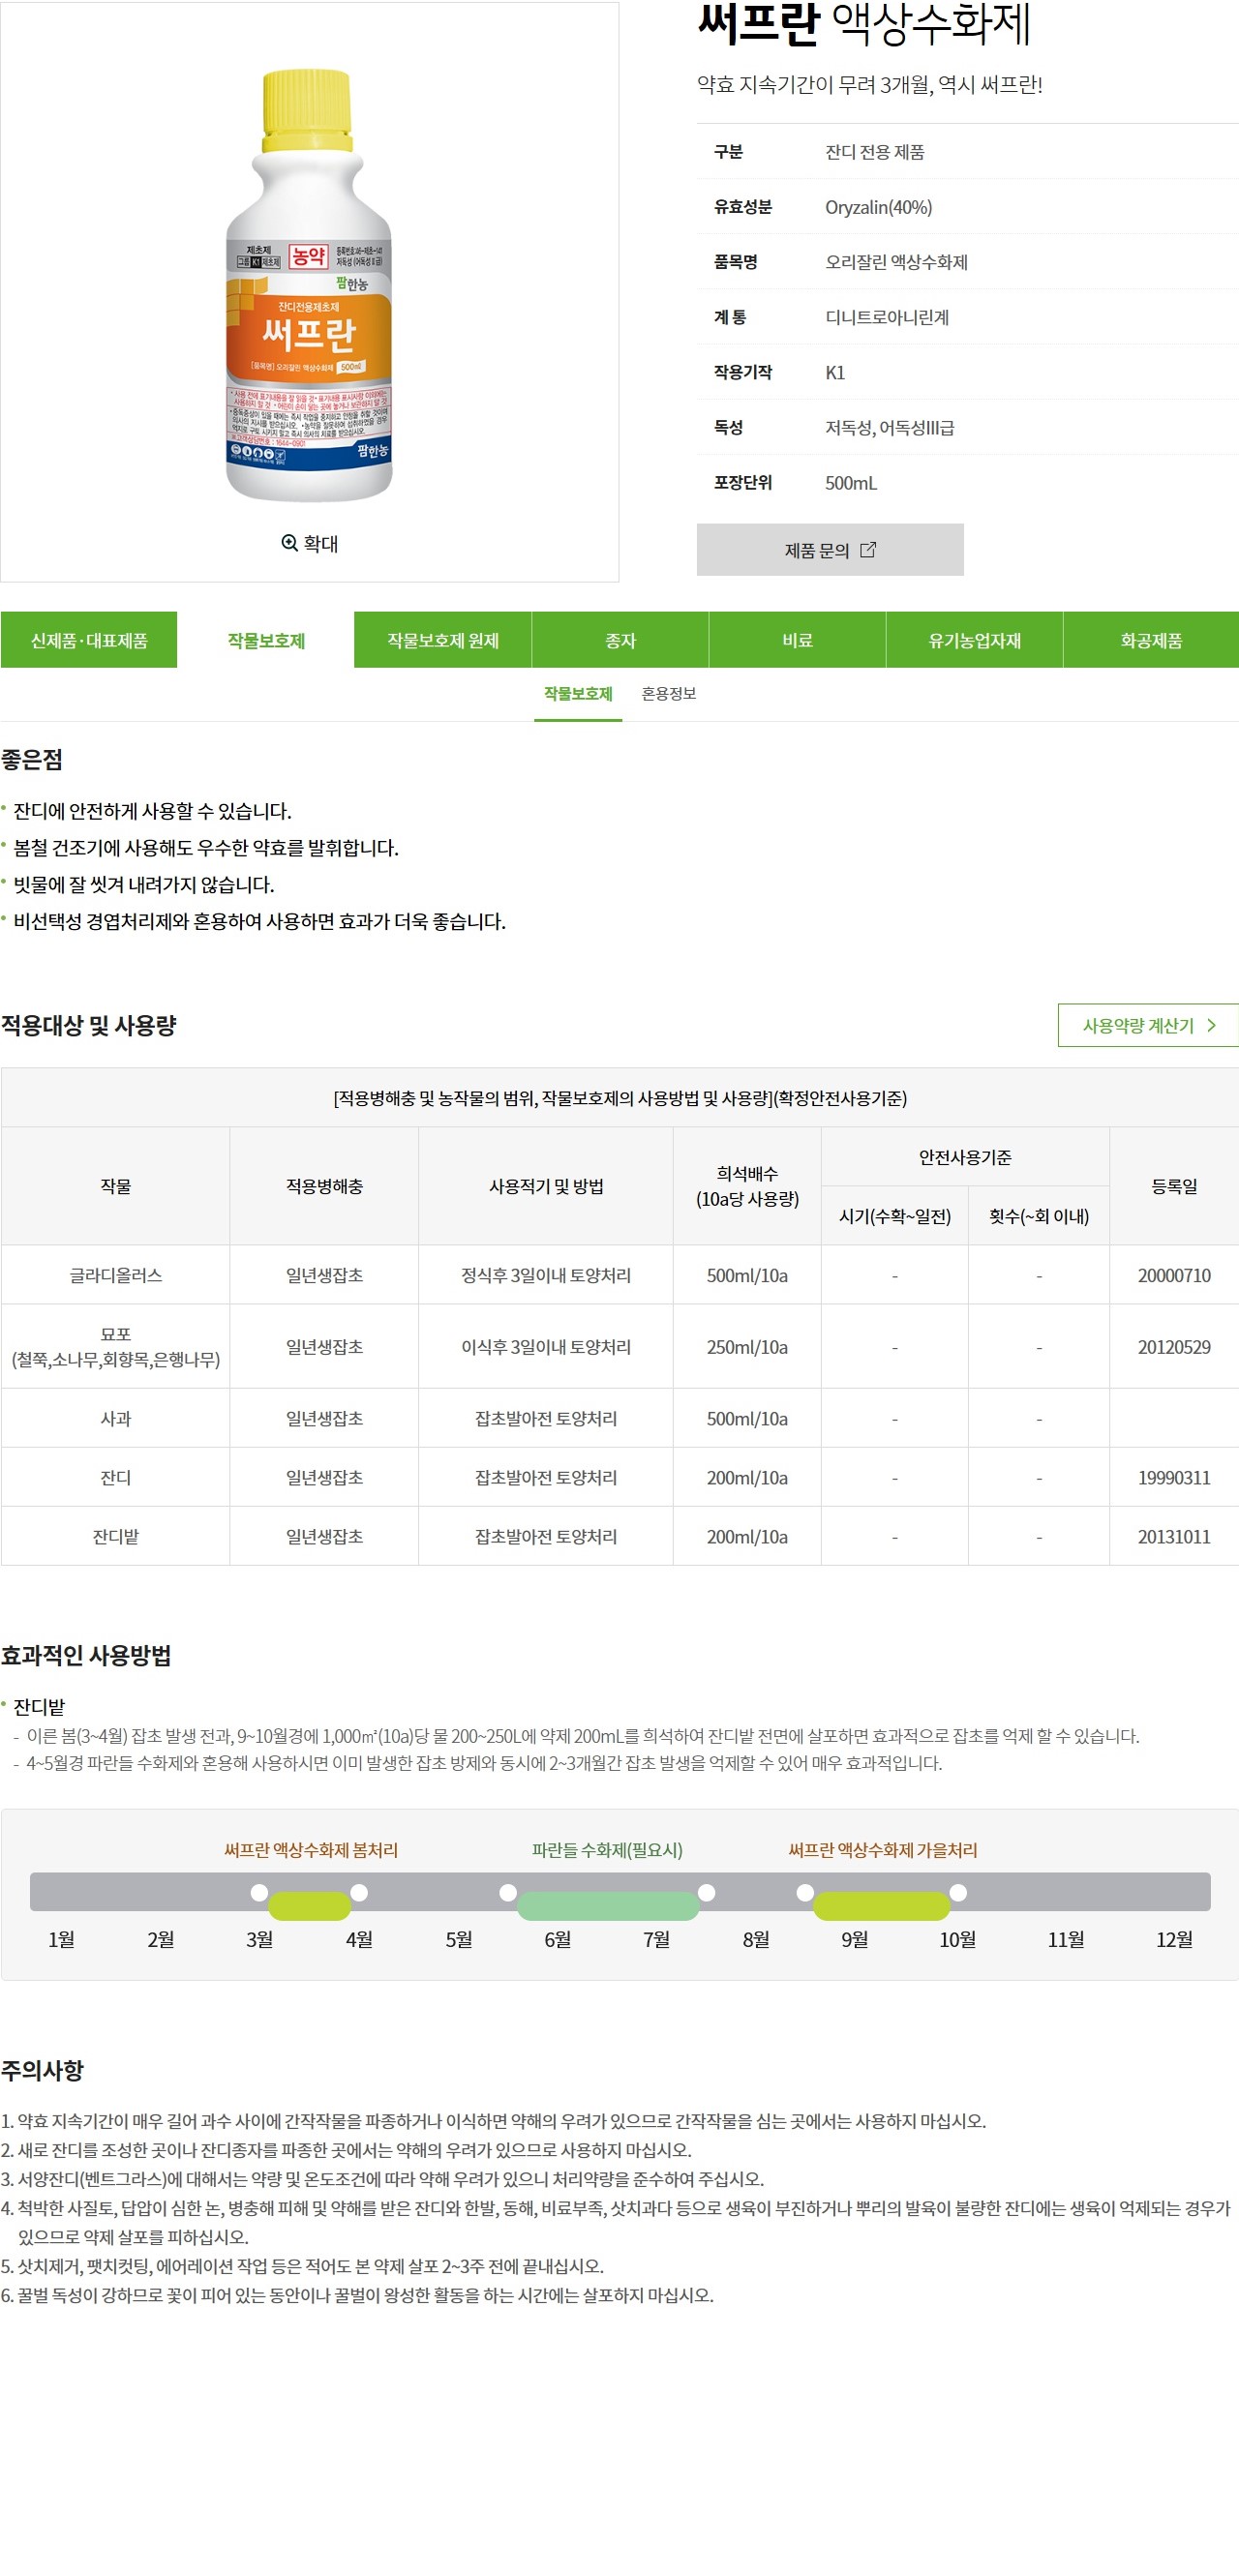Screen dimensions: 1239x2576
Task: Open the 작물보호제 원제 tab
Action: coord(443,640)
